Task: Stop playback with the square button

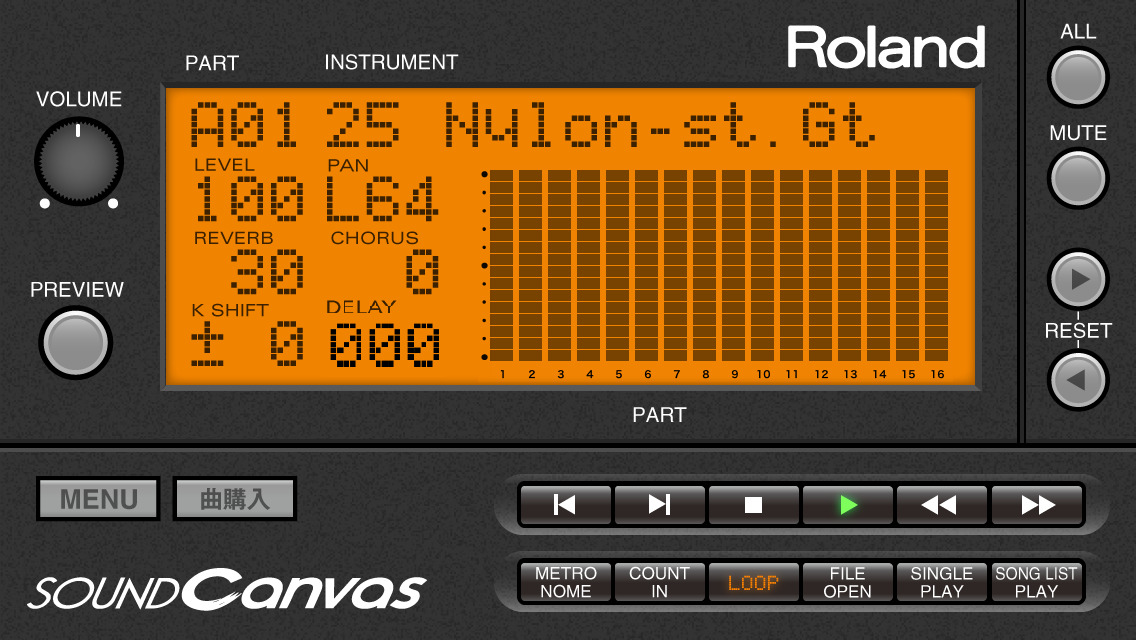Action: (x=753, y=505)
